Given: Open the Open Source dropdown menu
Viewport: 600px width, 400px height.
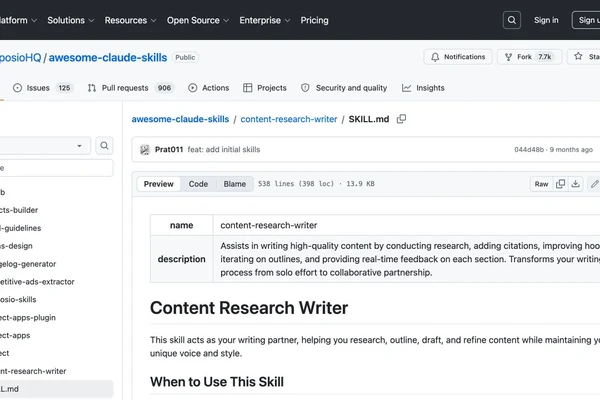Looking at the screenshot, I should pyautogui.click(x=197, y=20).
